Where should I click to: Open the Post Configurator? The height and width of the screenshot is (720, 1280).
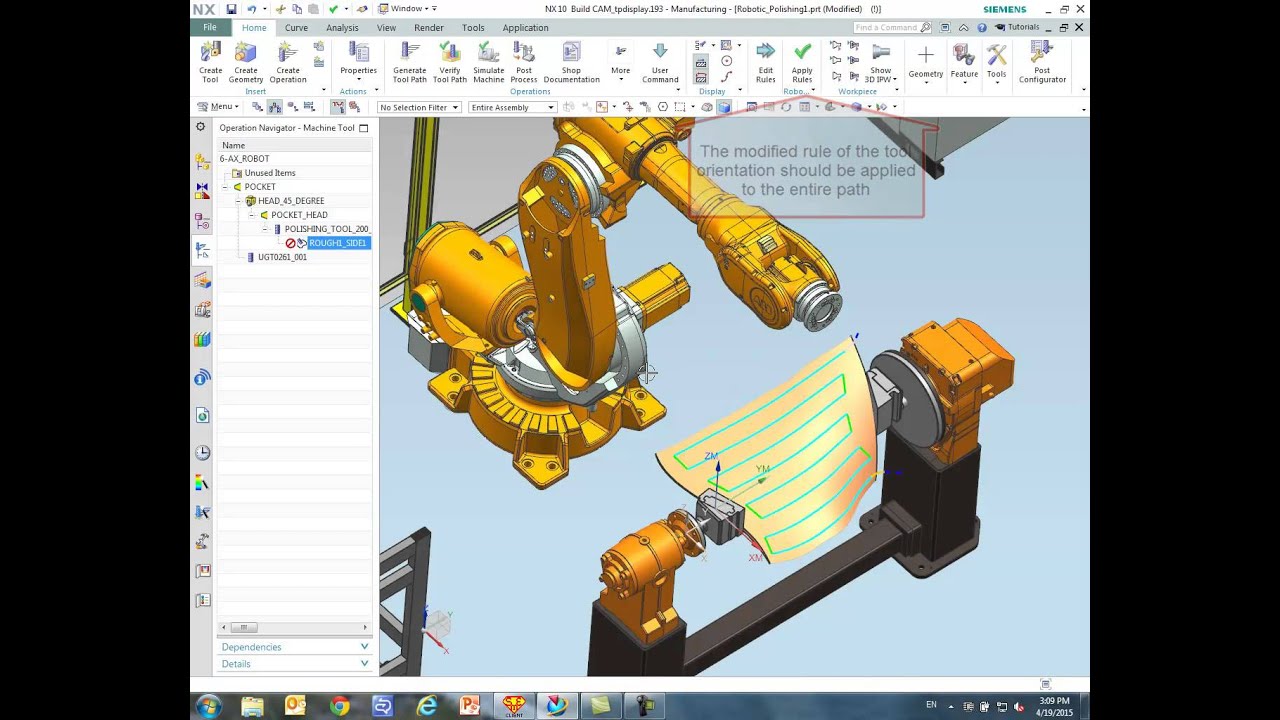pos(1043,62)
